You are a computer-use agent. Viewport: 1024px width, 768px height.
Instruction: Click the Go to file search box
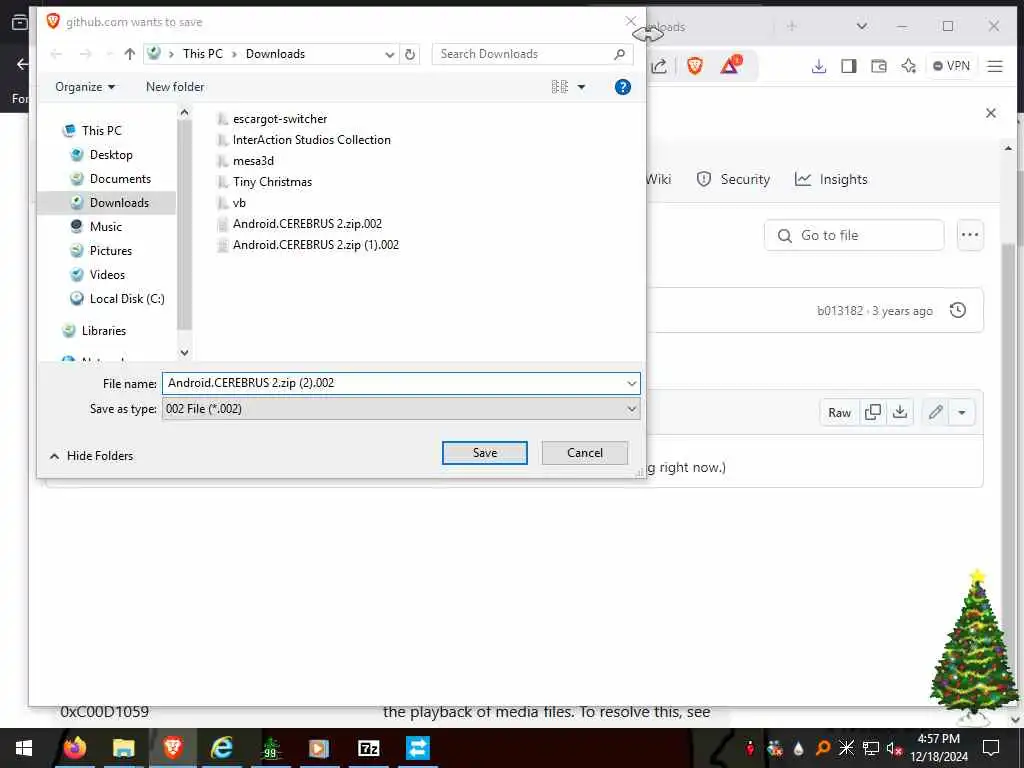pos(854,236)
